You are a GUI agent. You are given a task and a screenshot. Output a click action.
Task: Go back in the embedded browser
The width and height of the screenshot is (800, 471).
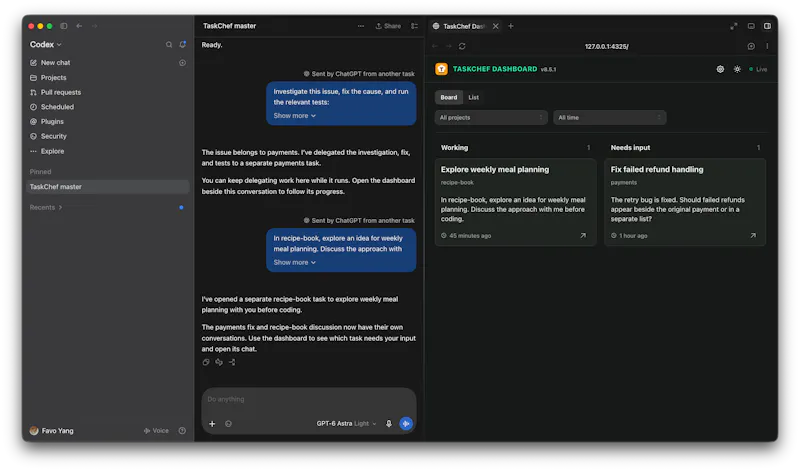click(x=435, y=46)
